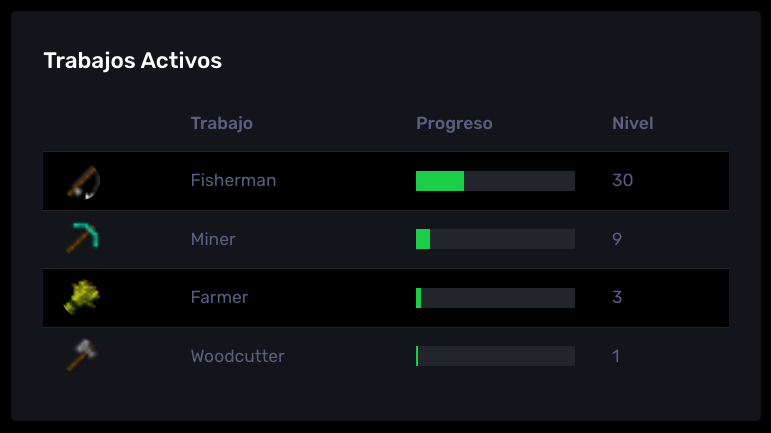
Task: Click Fisherman level value 30
Action: pos(623,180)
